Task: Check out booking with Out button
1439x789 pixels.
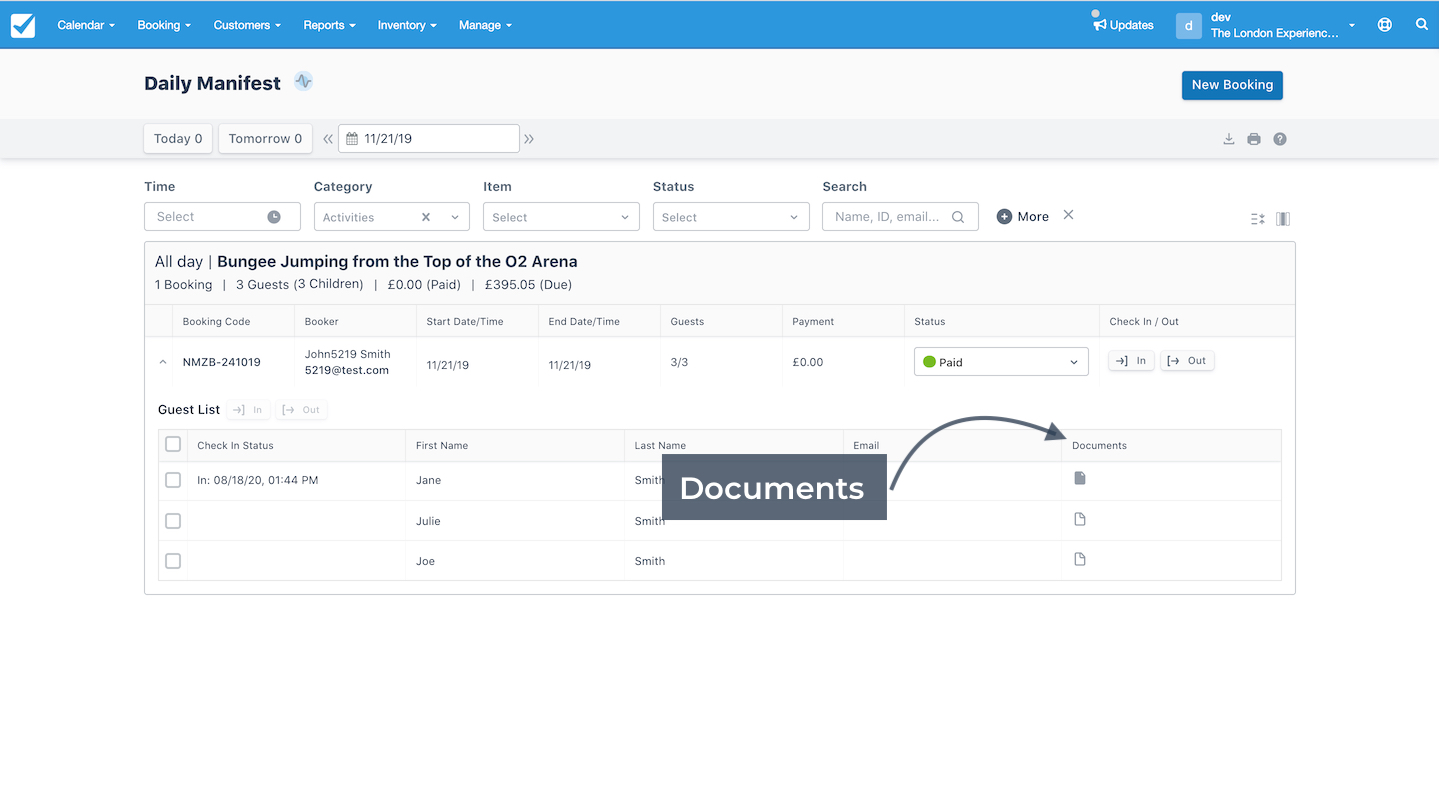Action: (1187, 361)
